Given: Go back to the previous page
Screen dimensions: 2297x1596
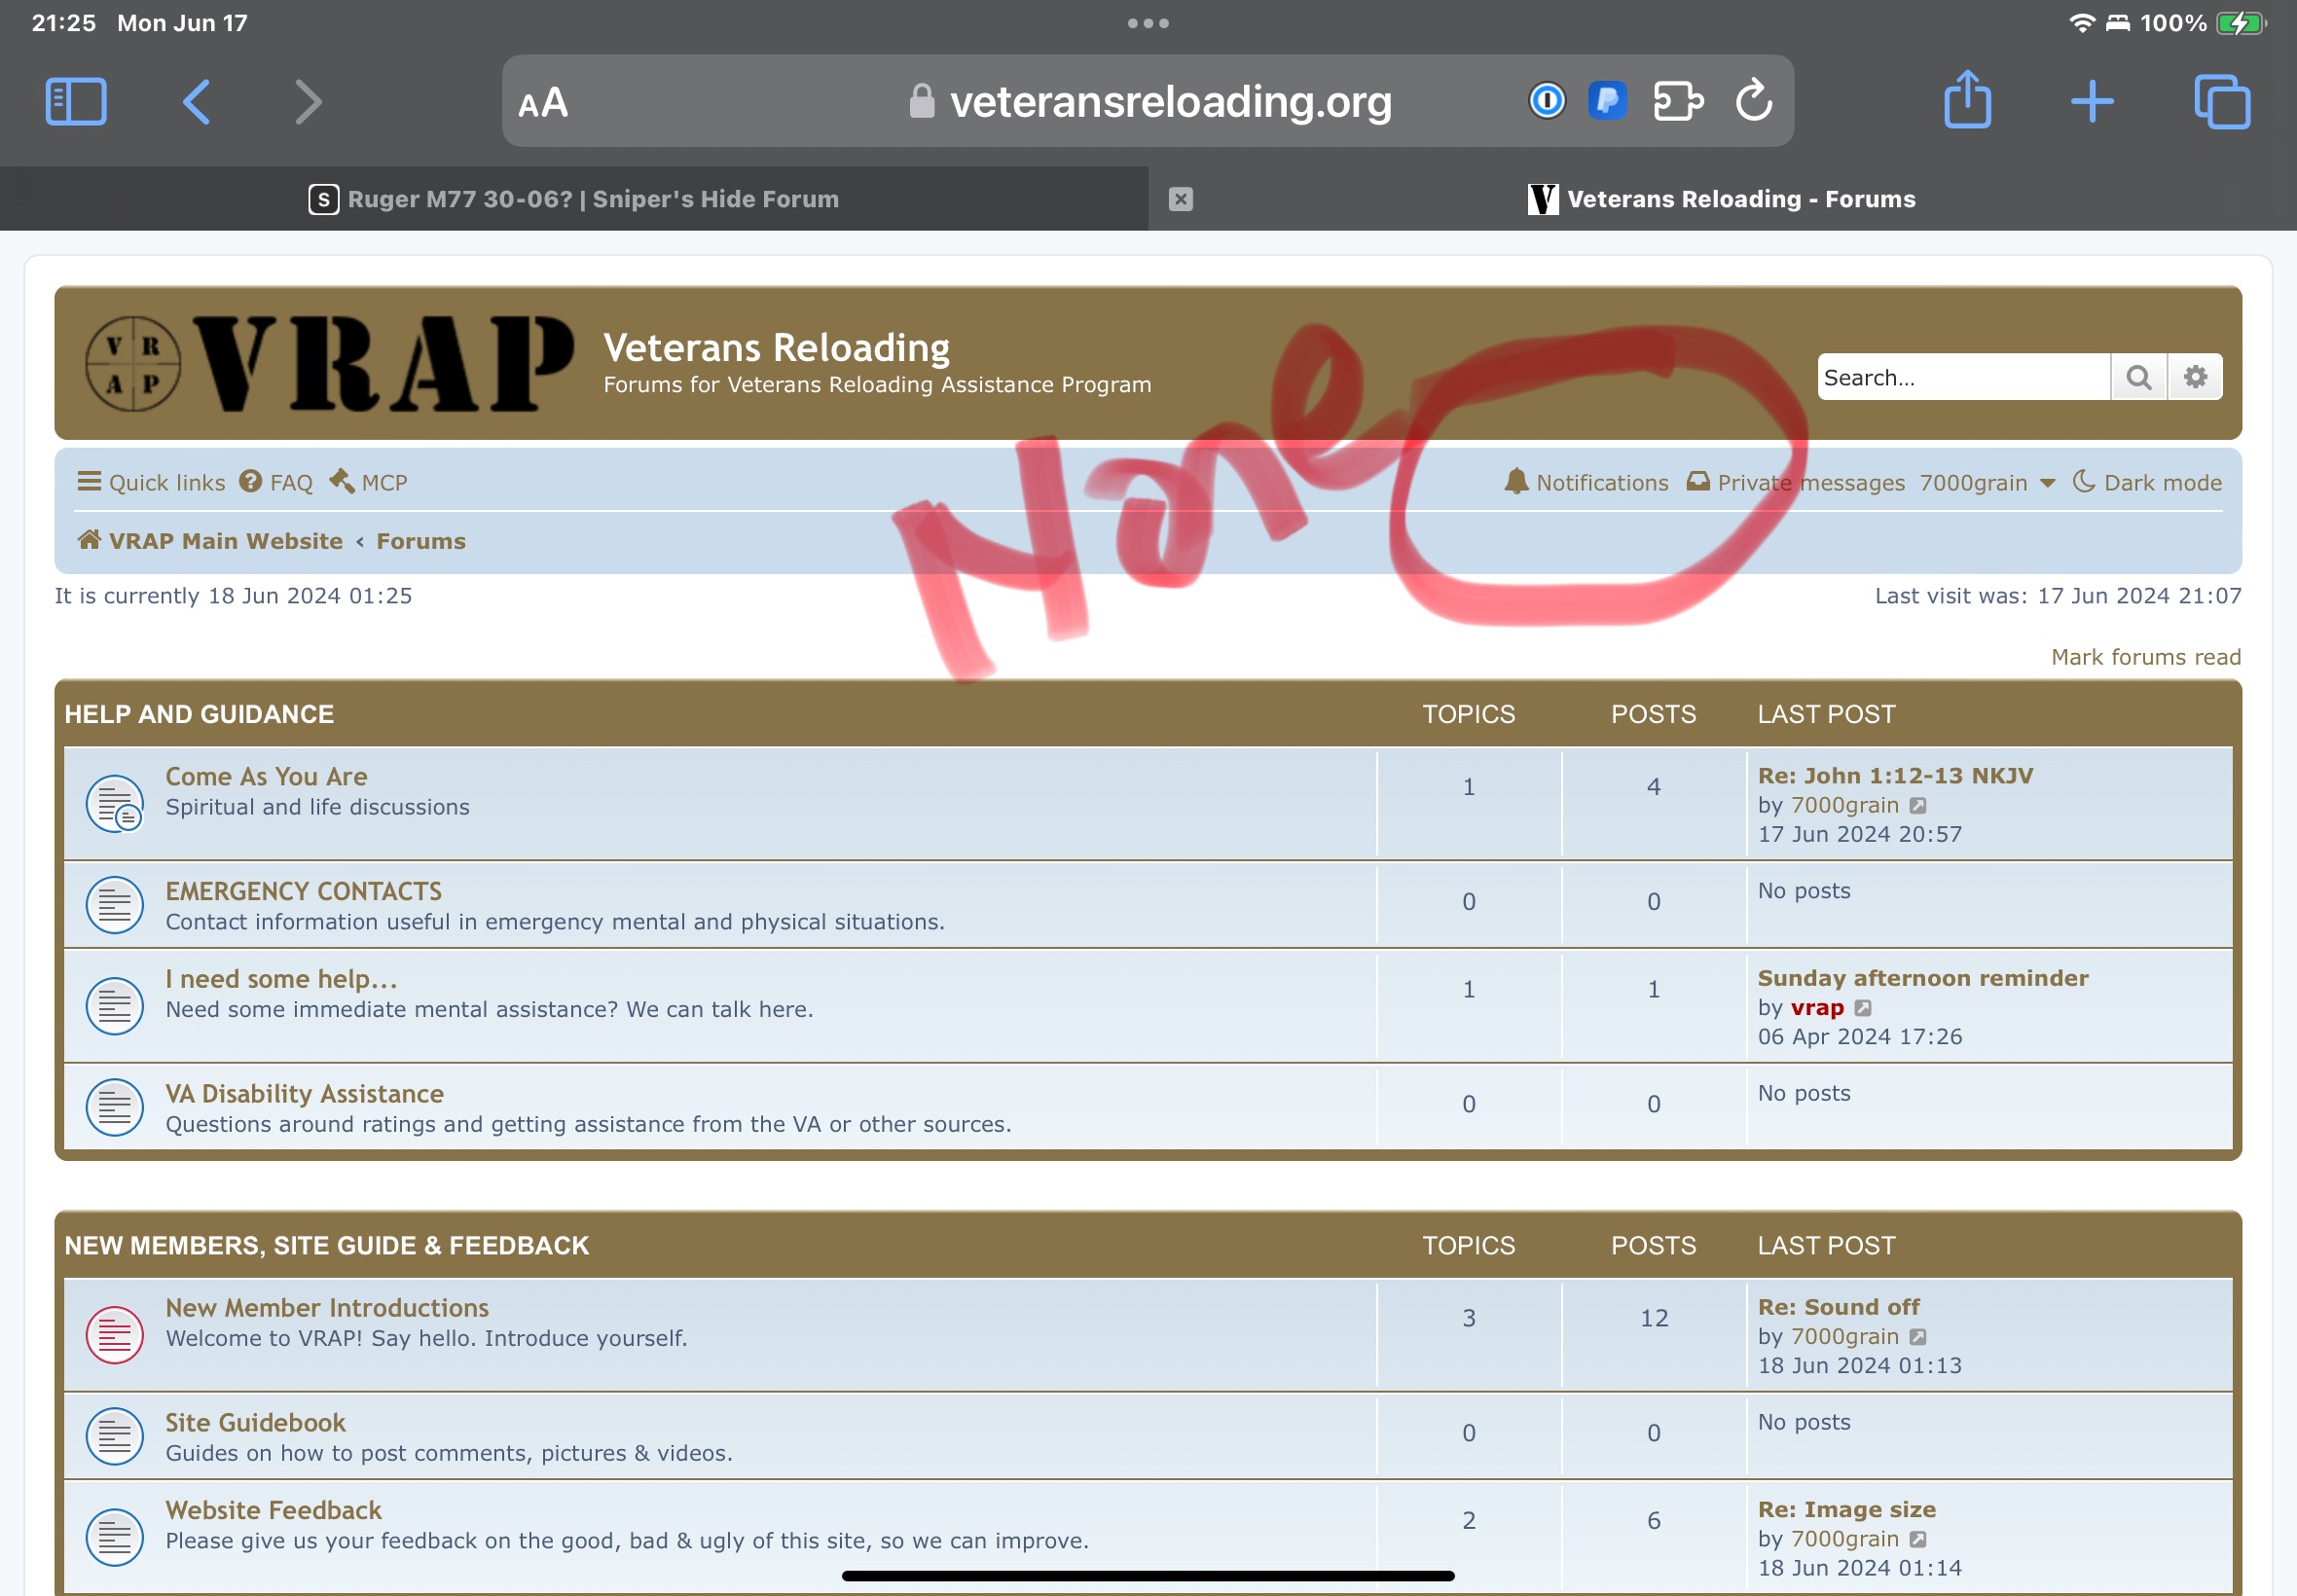Looking at the screenshot, I should (x=196, y=102).
